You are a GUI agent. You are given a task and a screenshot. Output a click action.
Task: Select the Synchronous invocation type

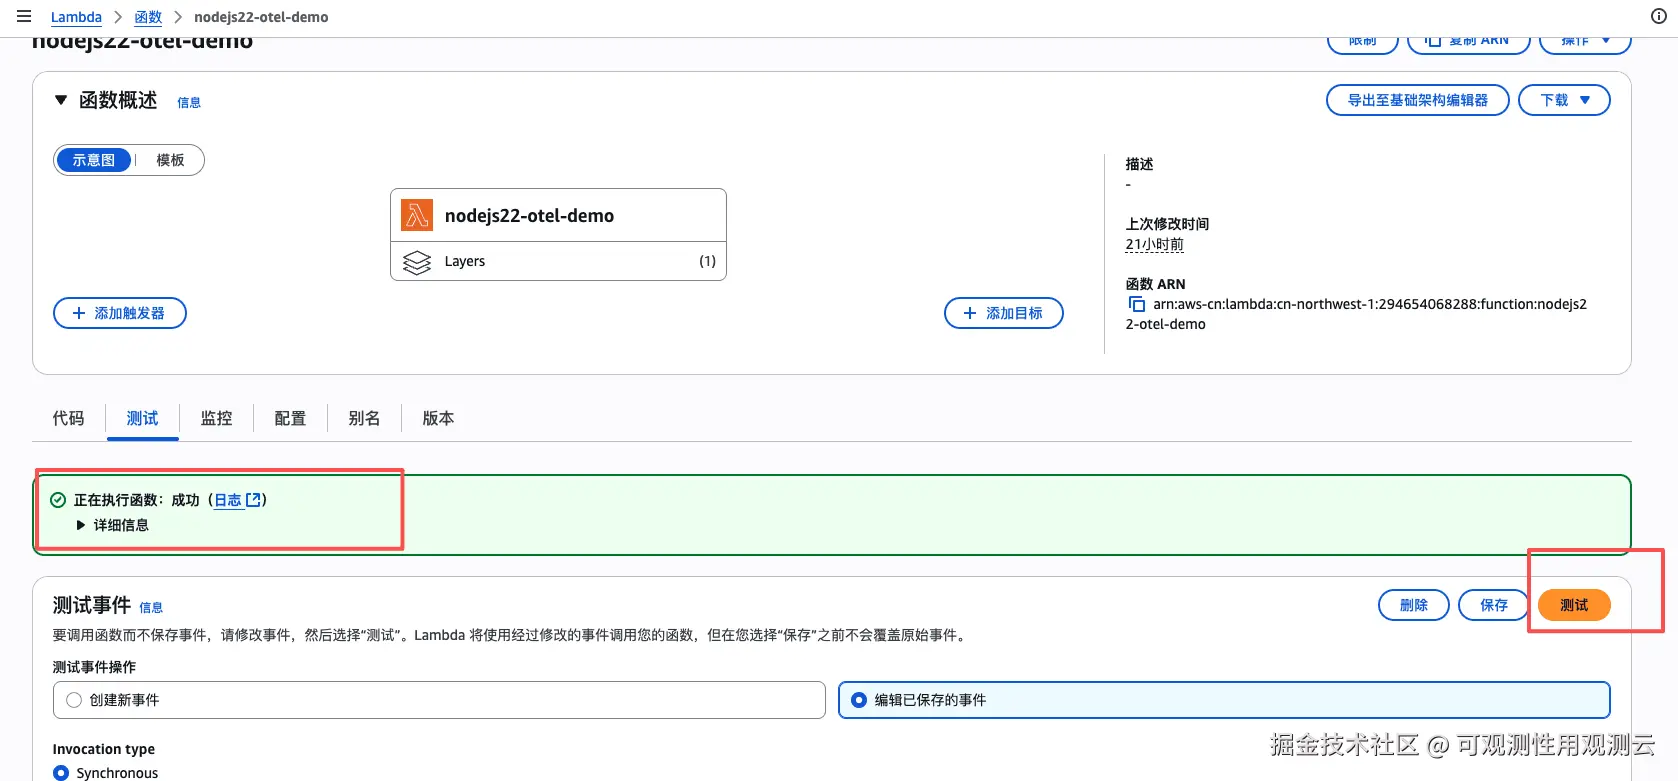62,773
